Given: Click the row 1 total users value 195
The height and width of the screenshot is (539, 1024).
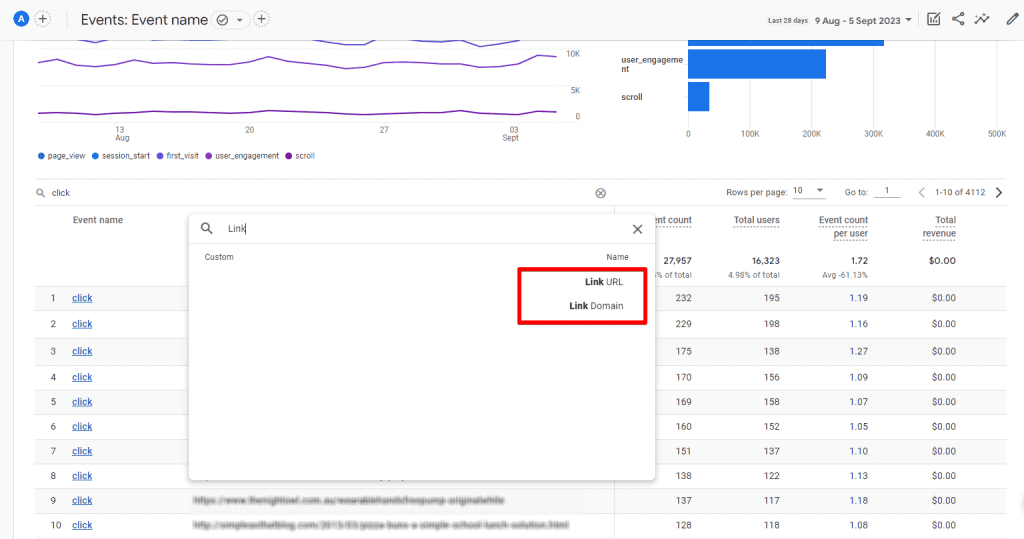Looking at the screenshot, I should pos(772,298).
